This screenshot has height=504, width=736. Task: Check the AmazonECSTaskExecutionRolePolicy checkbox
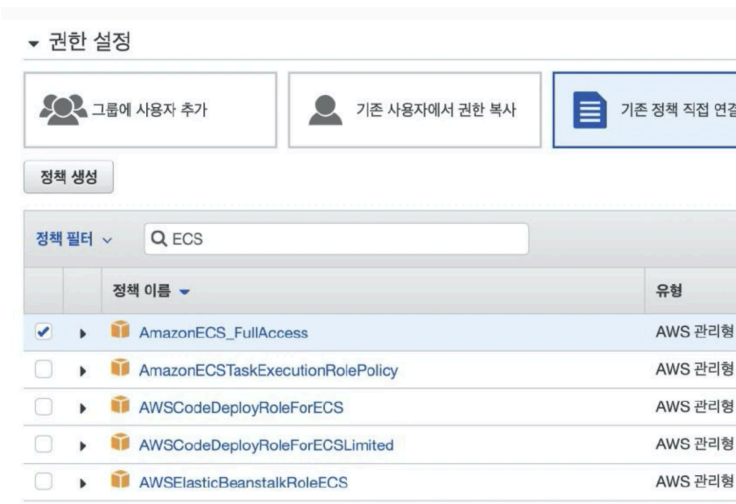click(43, 369)
